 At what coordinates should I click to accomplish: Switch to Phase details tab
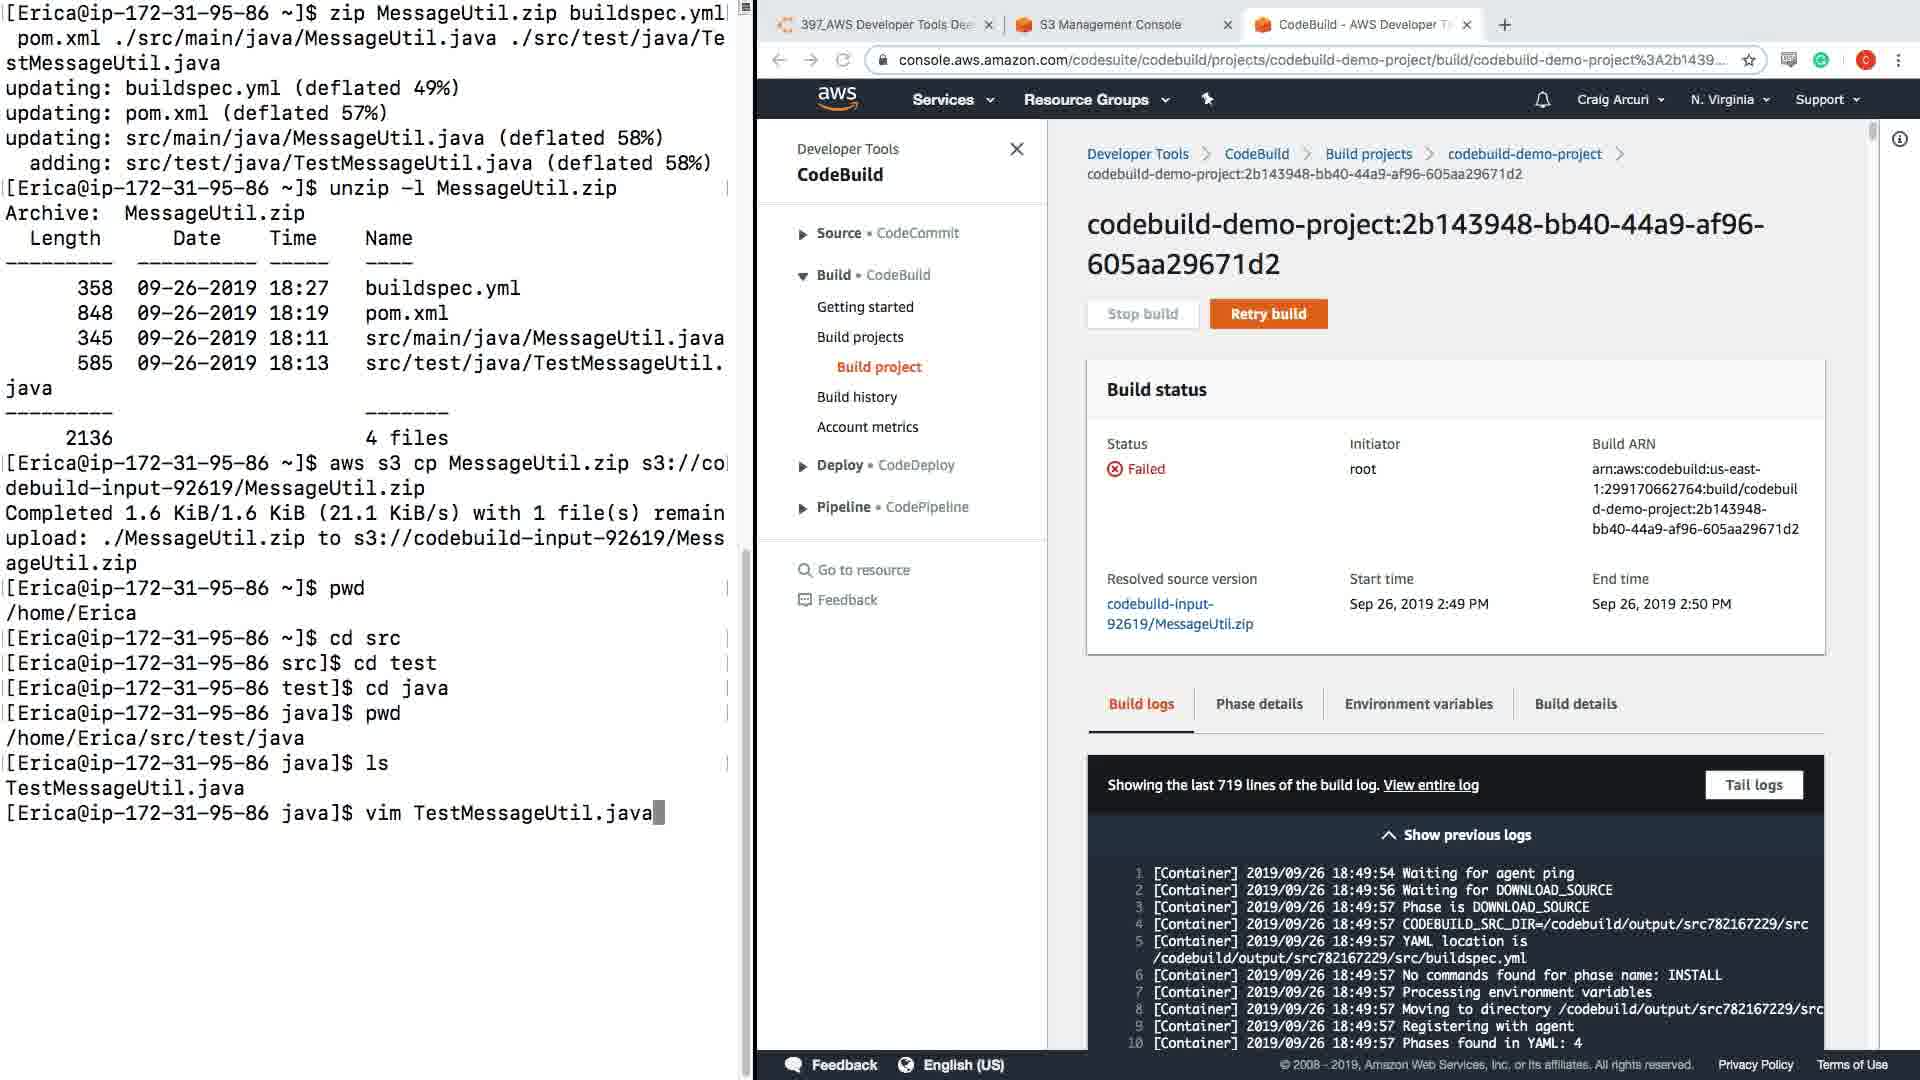pos(1258,704)
